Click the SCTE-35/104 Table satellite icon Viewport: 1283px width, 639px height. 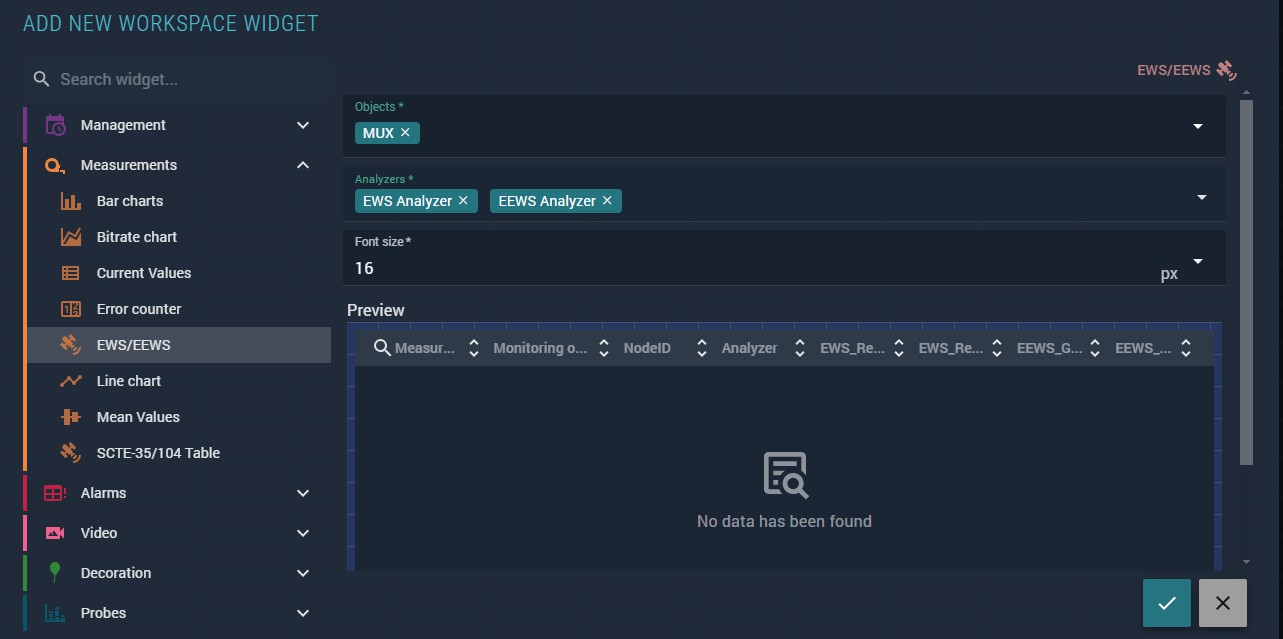tap(71, 453)
